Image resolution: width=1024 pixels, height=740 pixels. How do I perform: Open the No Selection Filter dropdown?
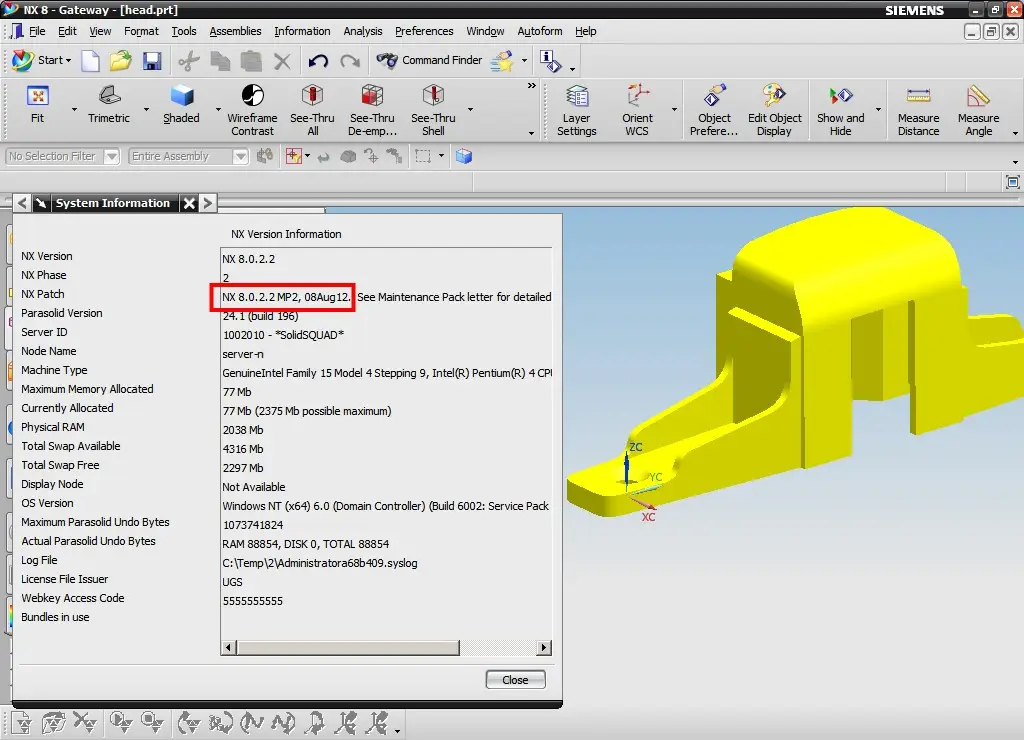pyautogui.click(x=111, y=156)
